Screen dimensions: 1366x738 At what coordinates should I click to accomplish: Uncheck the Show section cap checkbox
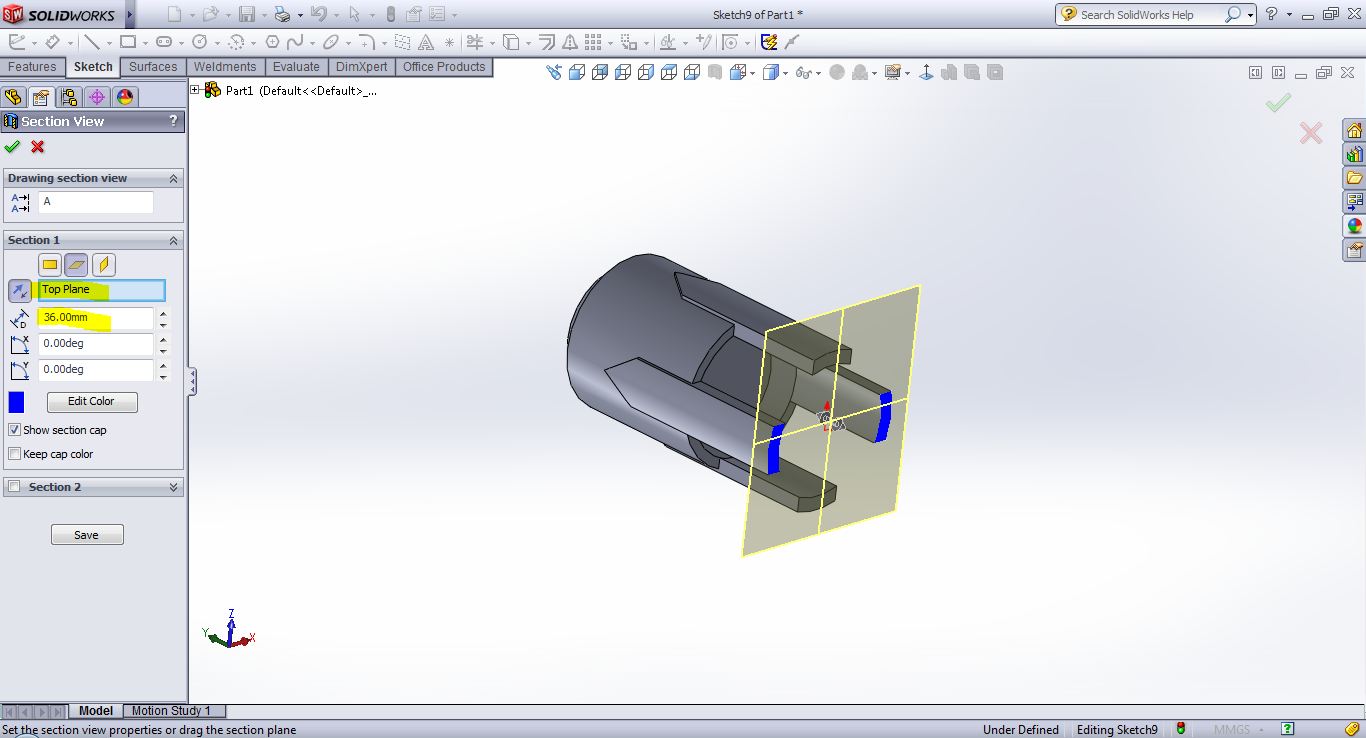click(14, 430)
